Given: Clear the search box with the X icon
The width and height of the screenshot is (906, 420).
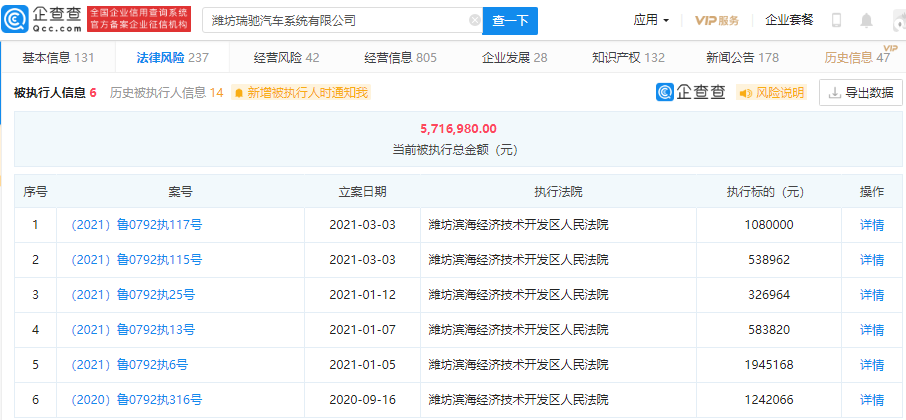Looking at the screenshot, I should [x=474, y=20].
